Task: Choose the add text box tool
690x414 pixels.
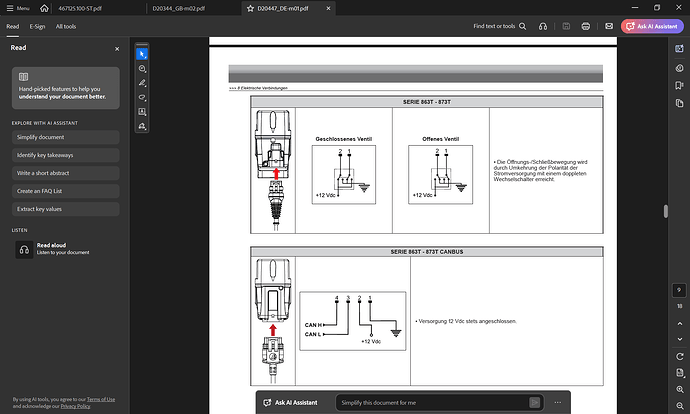Action: click(x=142, y=112)
